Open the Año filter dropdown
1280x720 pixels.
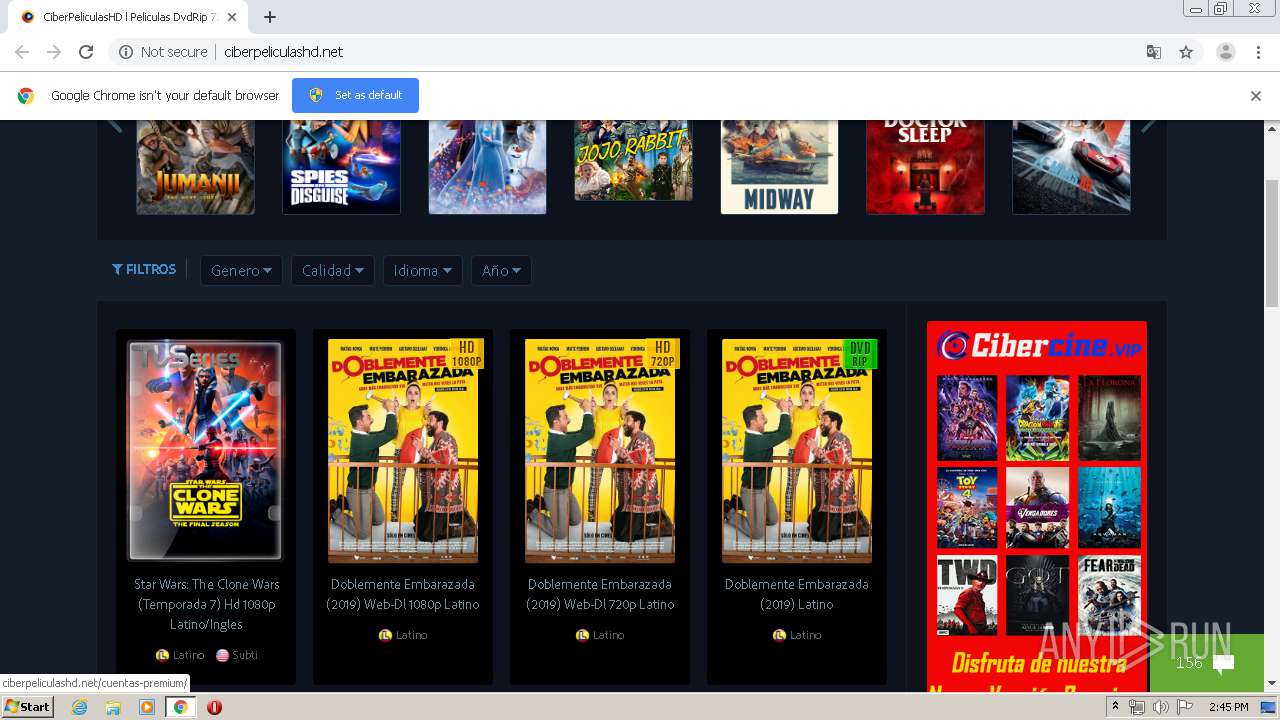[501, 270]
